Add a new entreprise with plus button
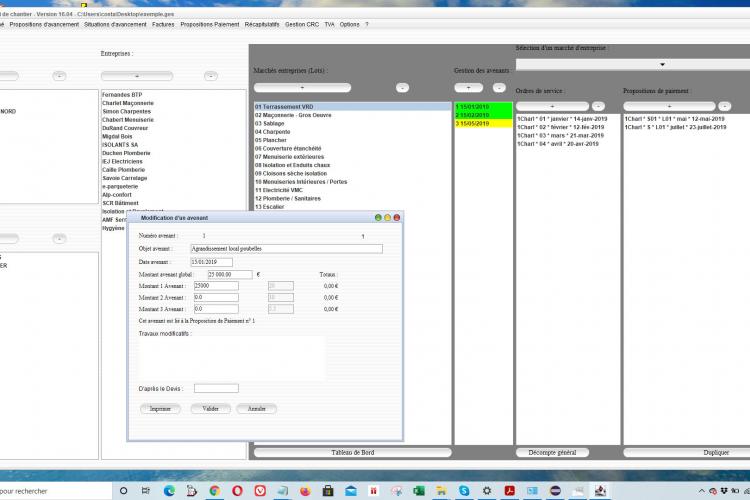 [137, 76]
